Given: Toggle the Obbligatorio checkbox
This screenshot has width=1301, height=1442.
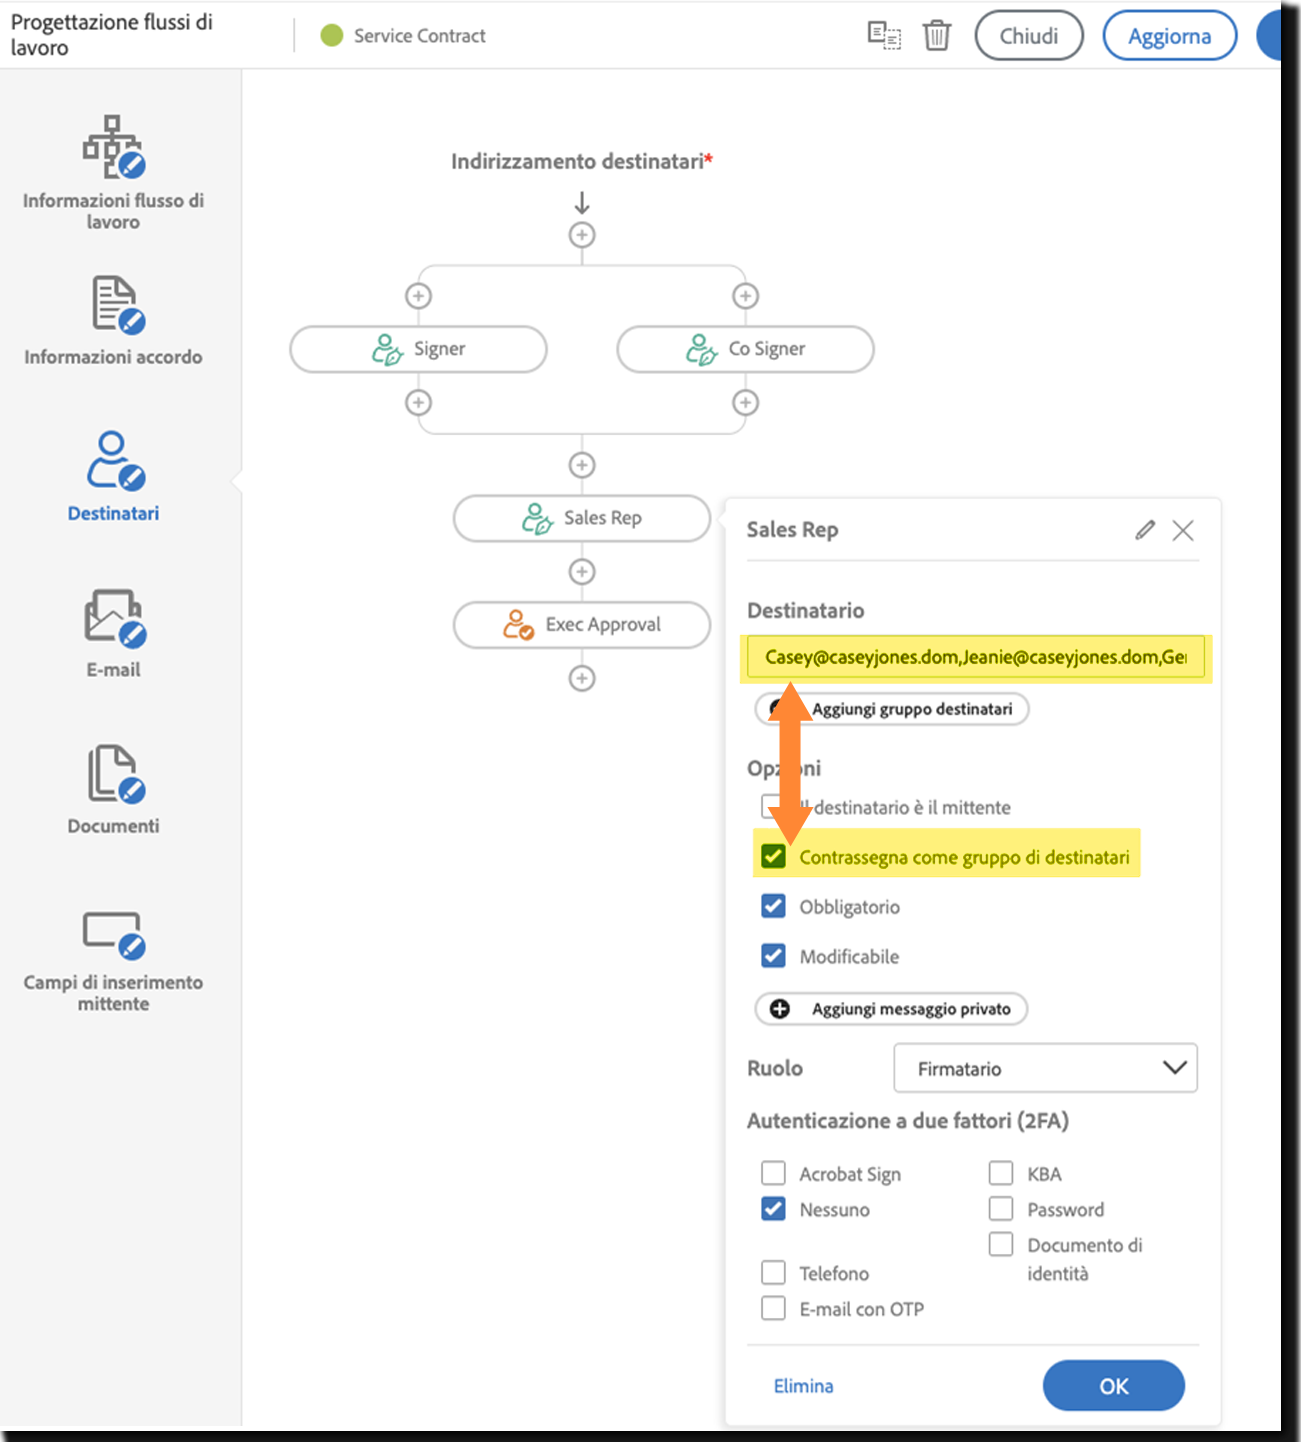Looking at the screenshot, I should 773,906.
